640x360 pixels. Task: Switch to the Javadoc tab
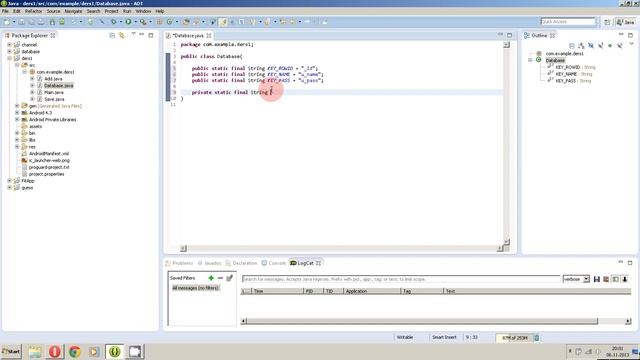210,263
